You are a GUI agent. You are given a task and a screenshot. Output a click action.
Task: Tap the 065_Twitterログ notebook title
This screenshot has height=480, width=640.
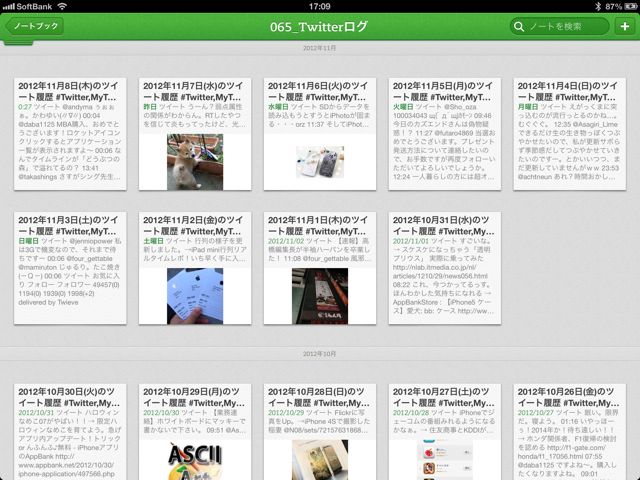click(319, 27)
